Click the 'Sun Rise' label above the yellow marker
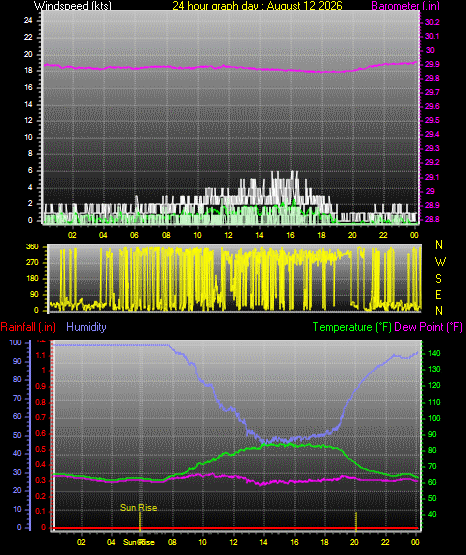The image size is (466, 555). [138, 508]
